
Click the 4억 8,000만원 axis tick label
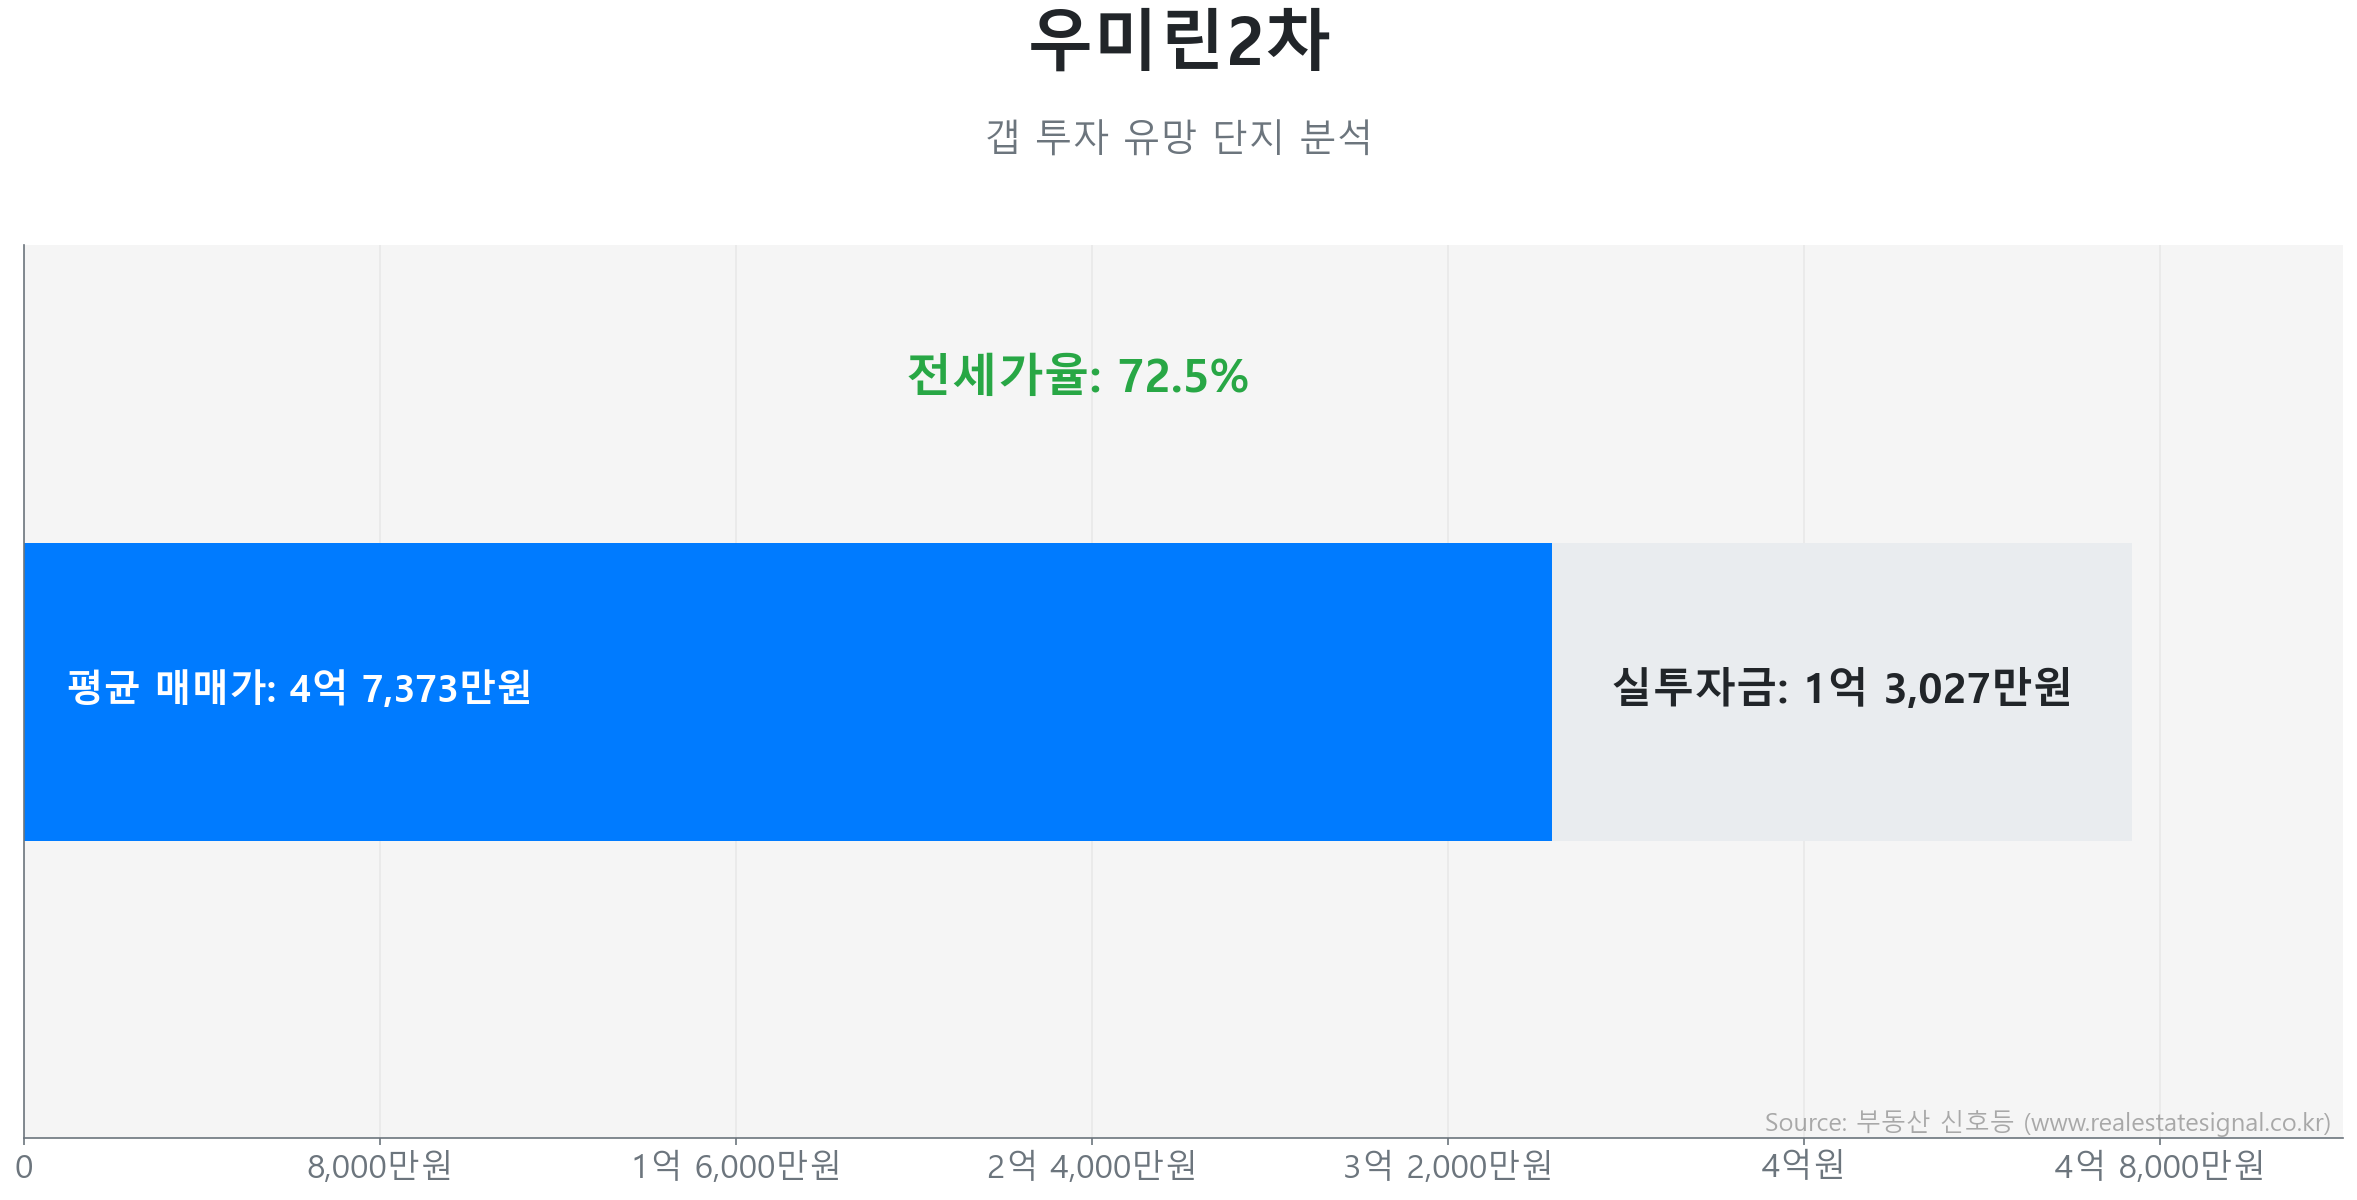click(2159, 1166)
